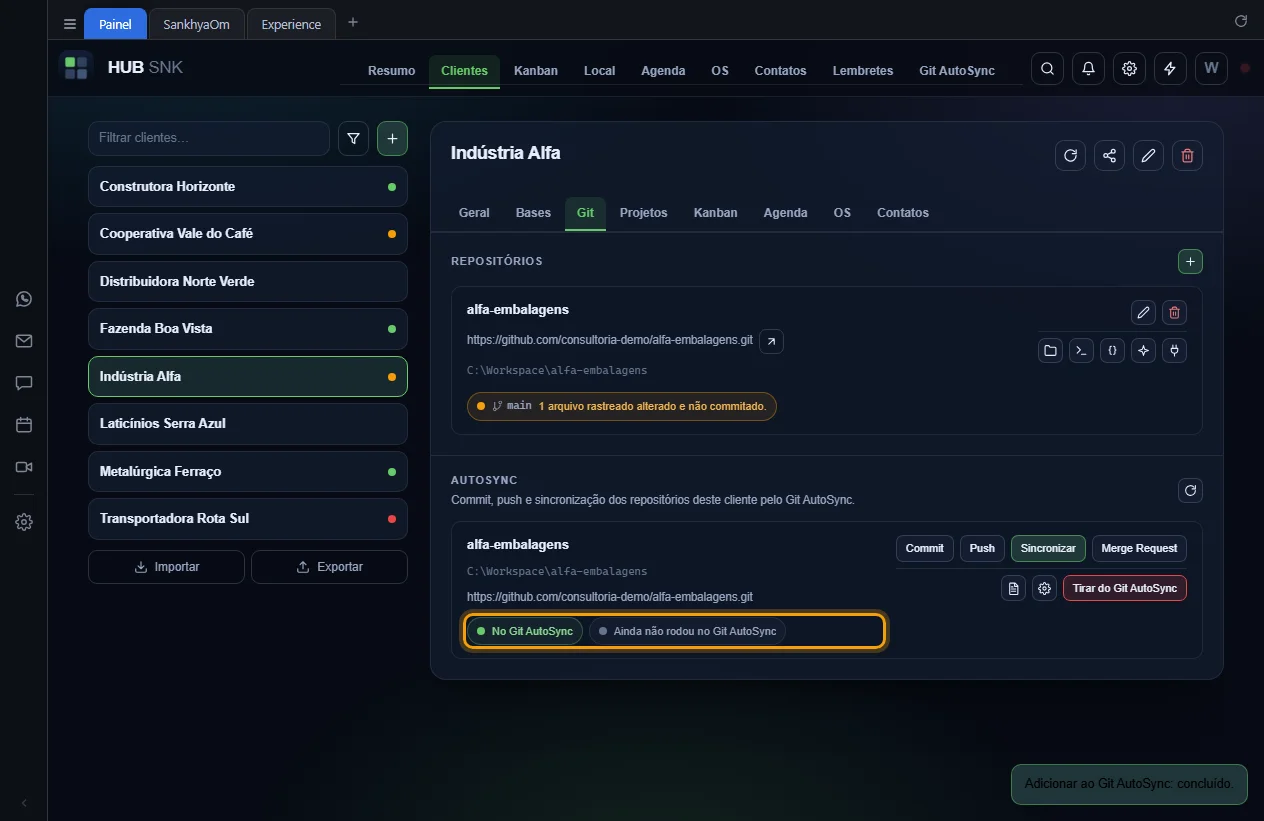This screenshot has width=1264, height=821.
Task: Open AutoSync repository settings gear
Action: 1045,588
